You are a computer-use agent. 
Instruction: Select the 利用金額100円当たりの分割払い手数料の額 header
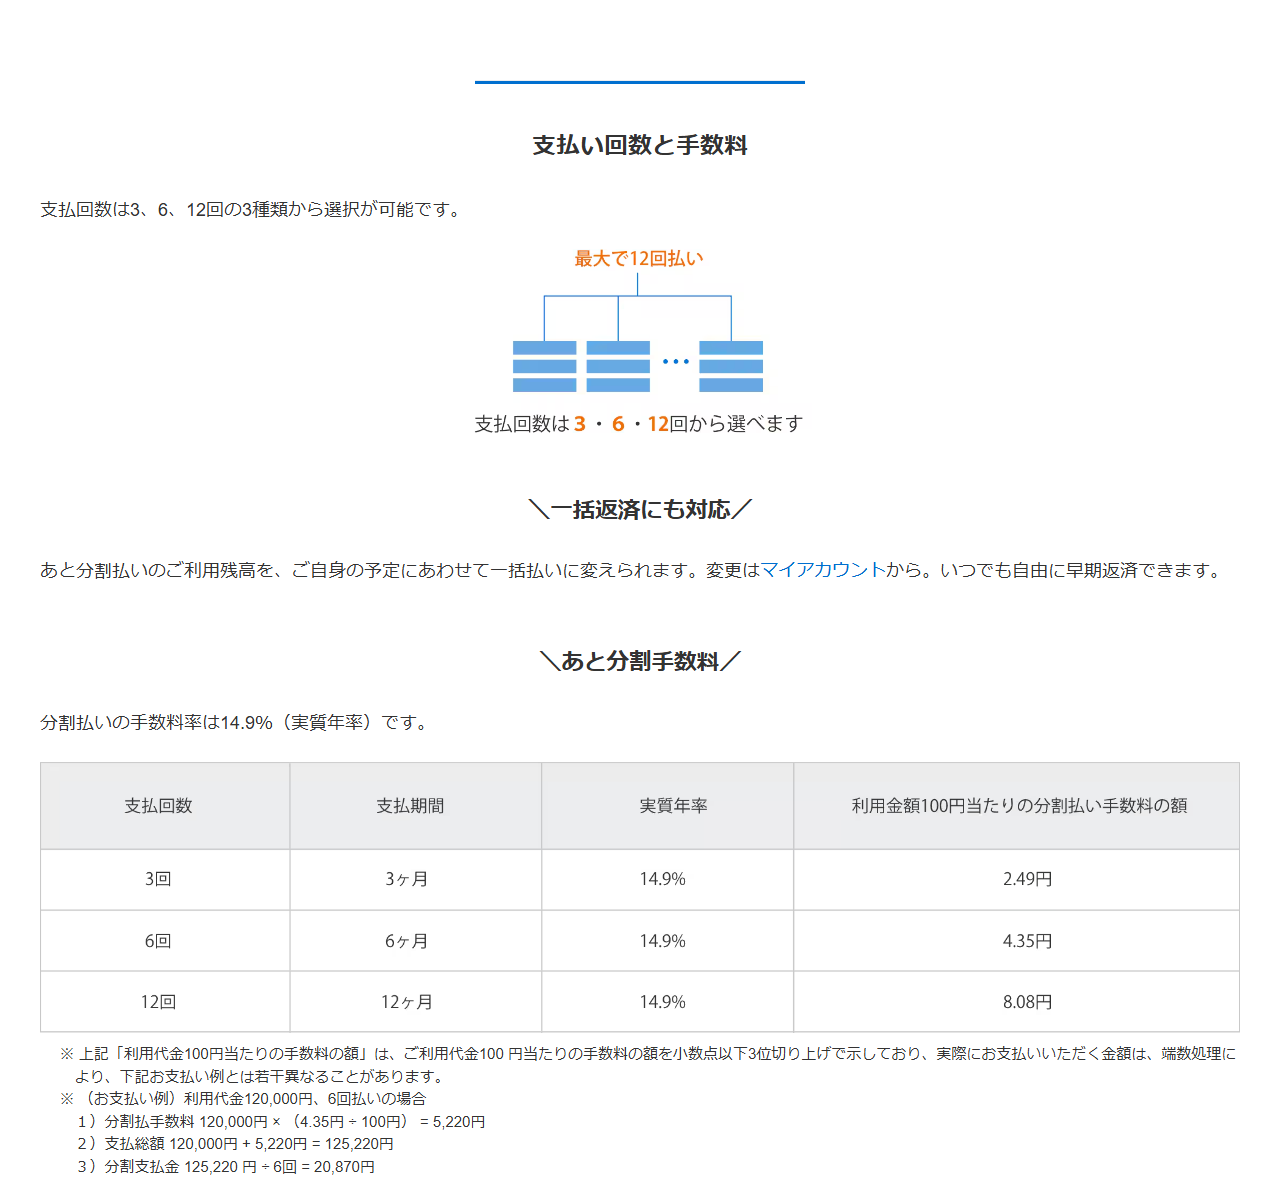[x=1017, y=806]
